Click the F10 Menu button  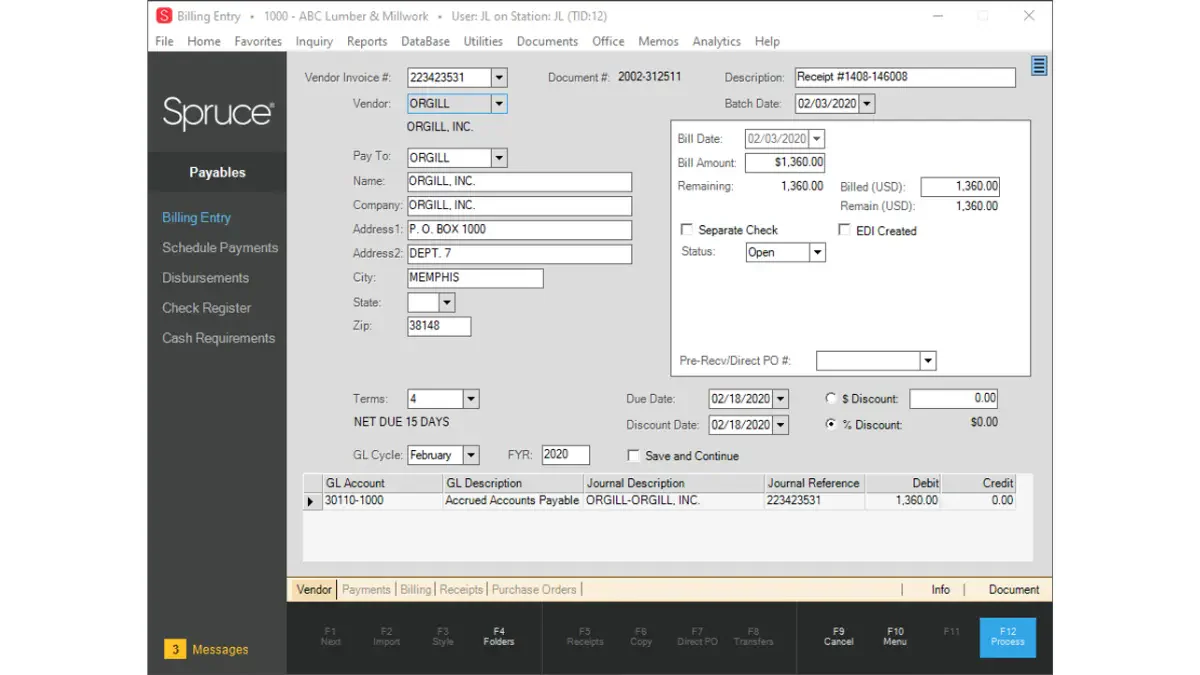895,637
